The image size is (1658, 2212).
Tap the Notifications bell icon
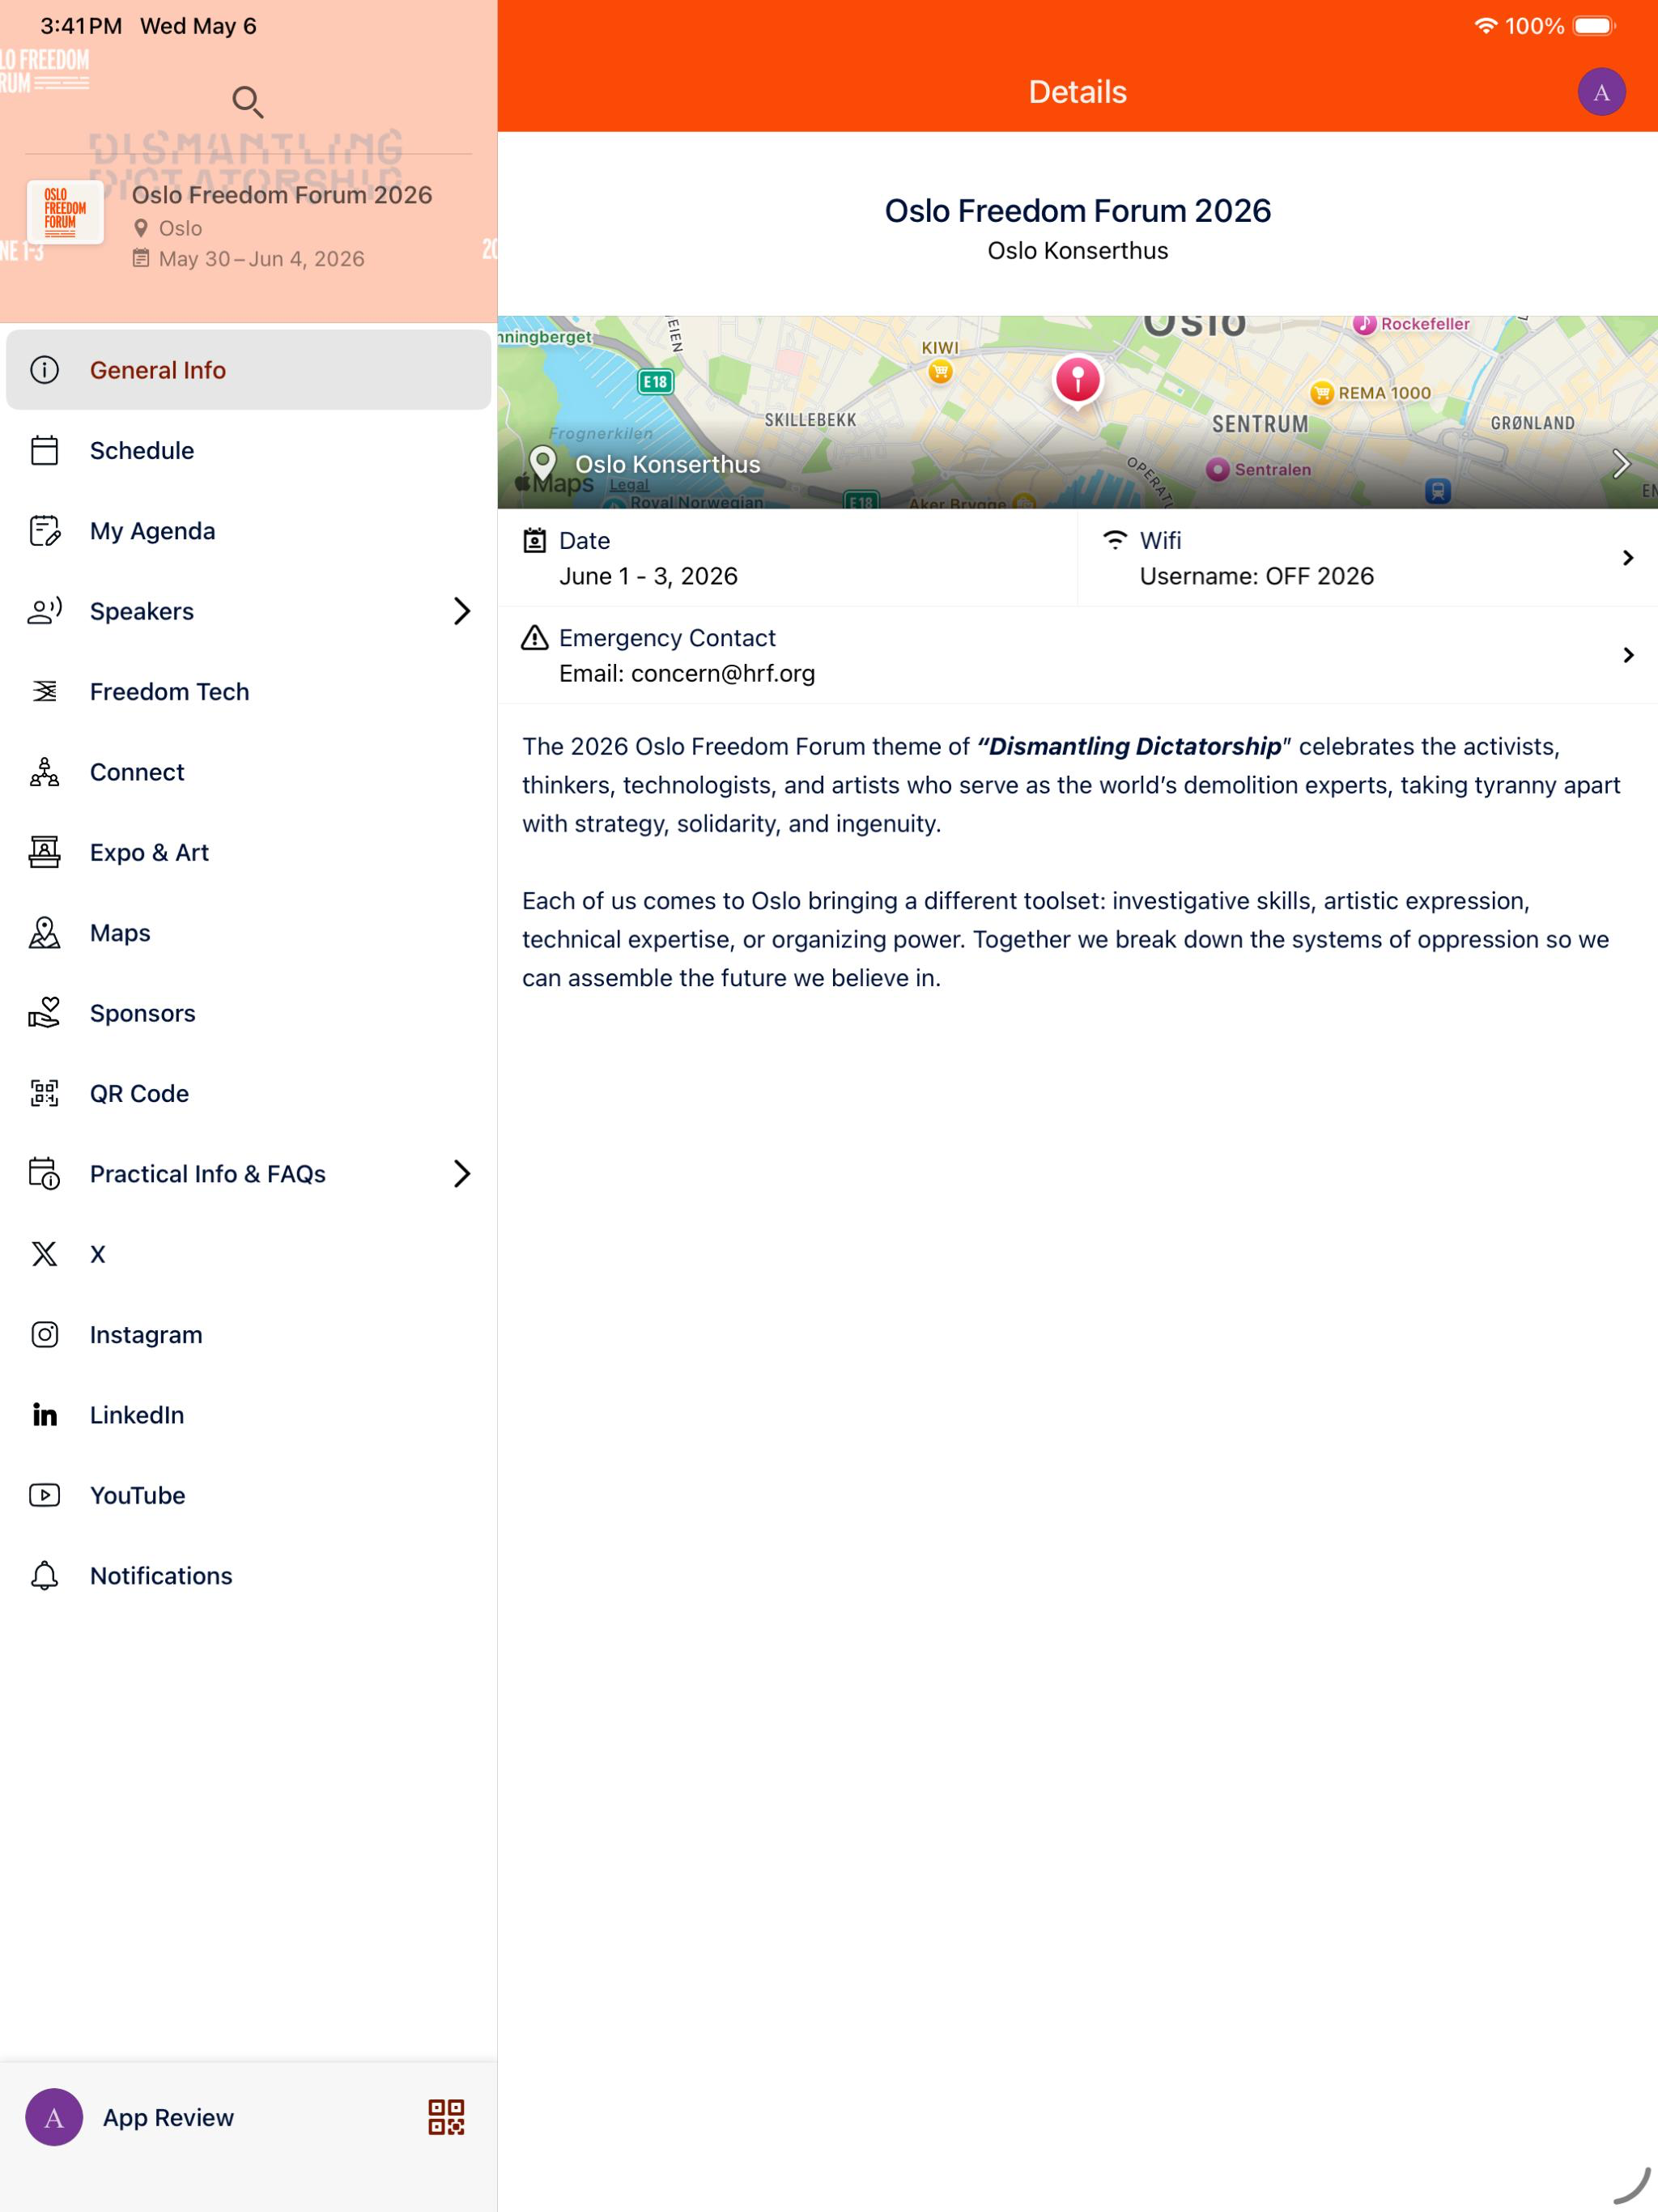45,1575
